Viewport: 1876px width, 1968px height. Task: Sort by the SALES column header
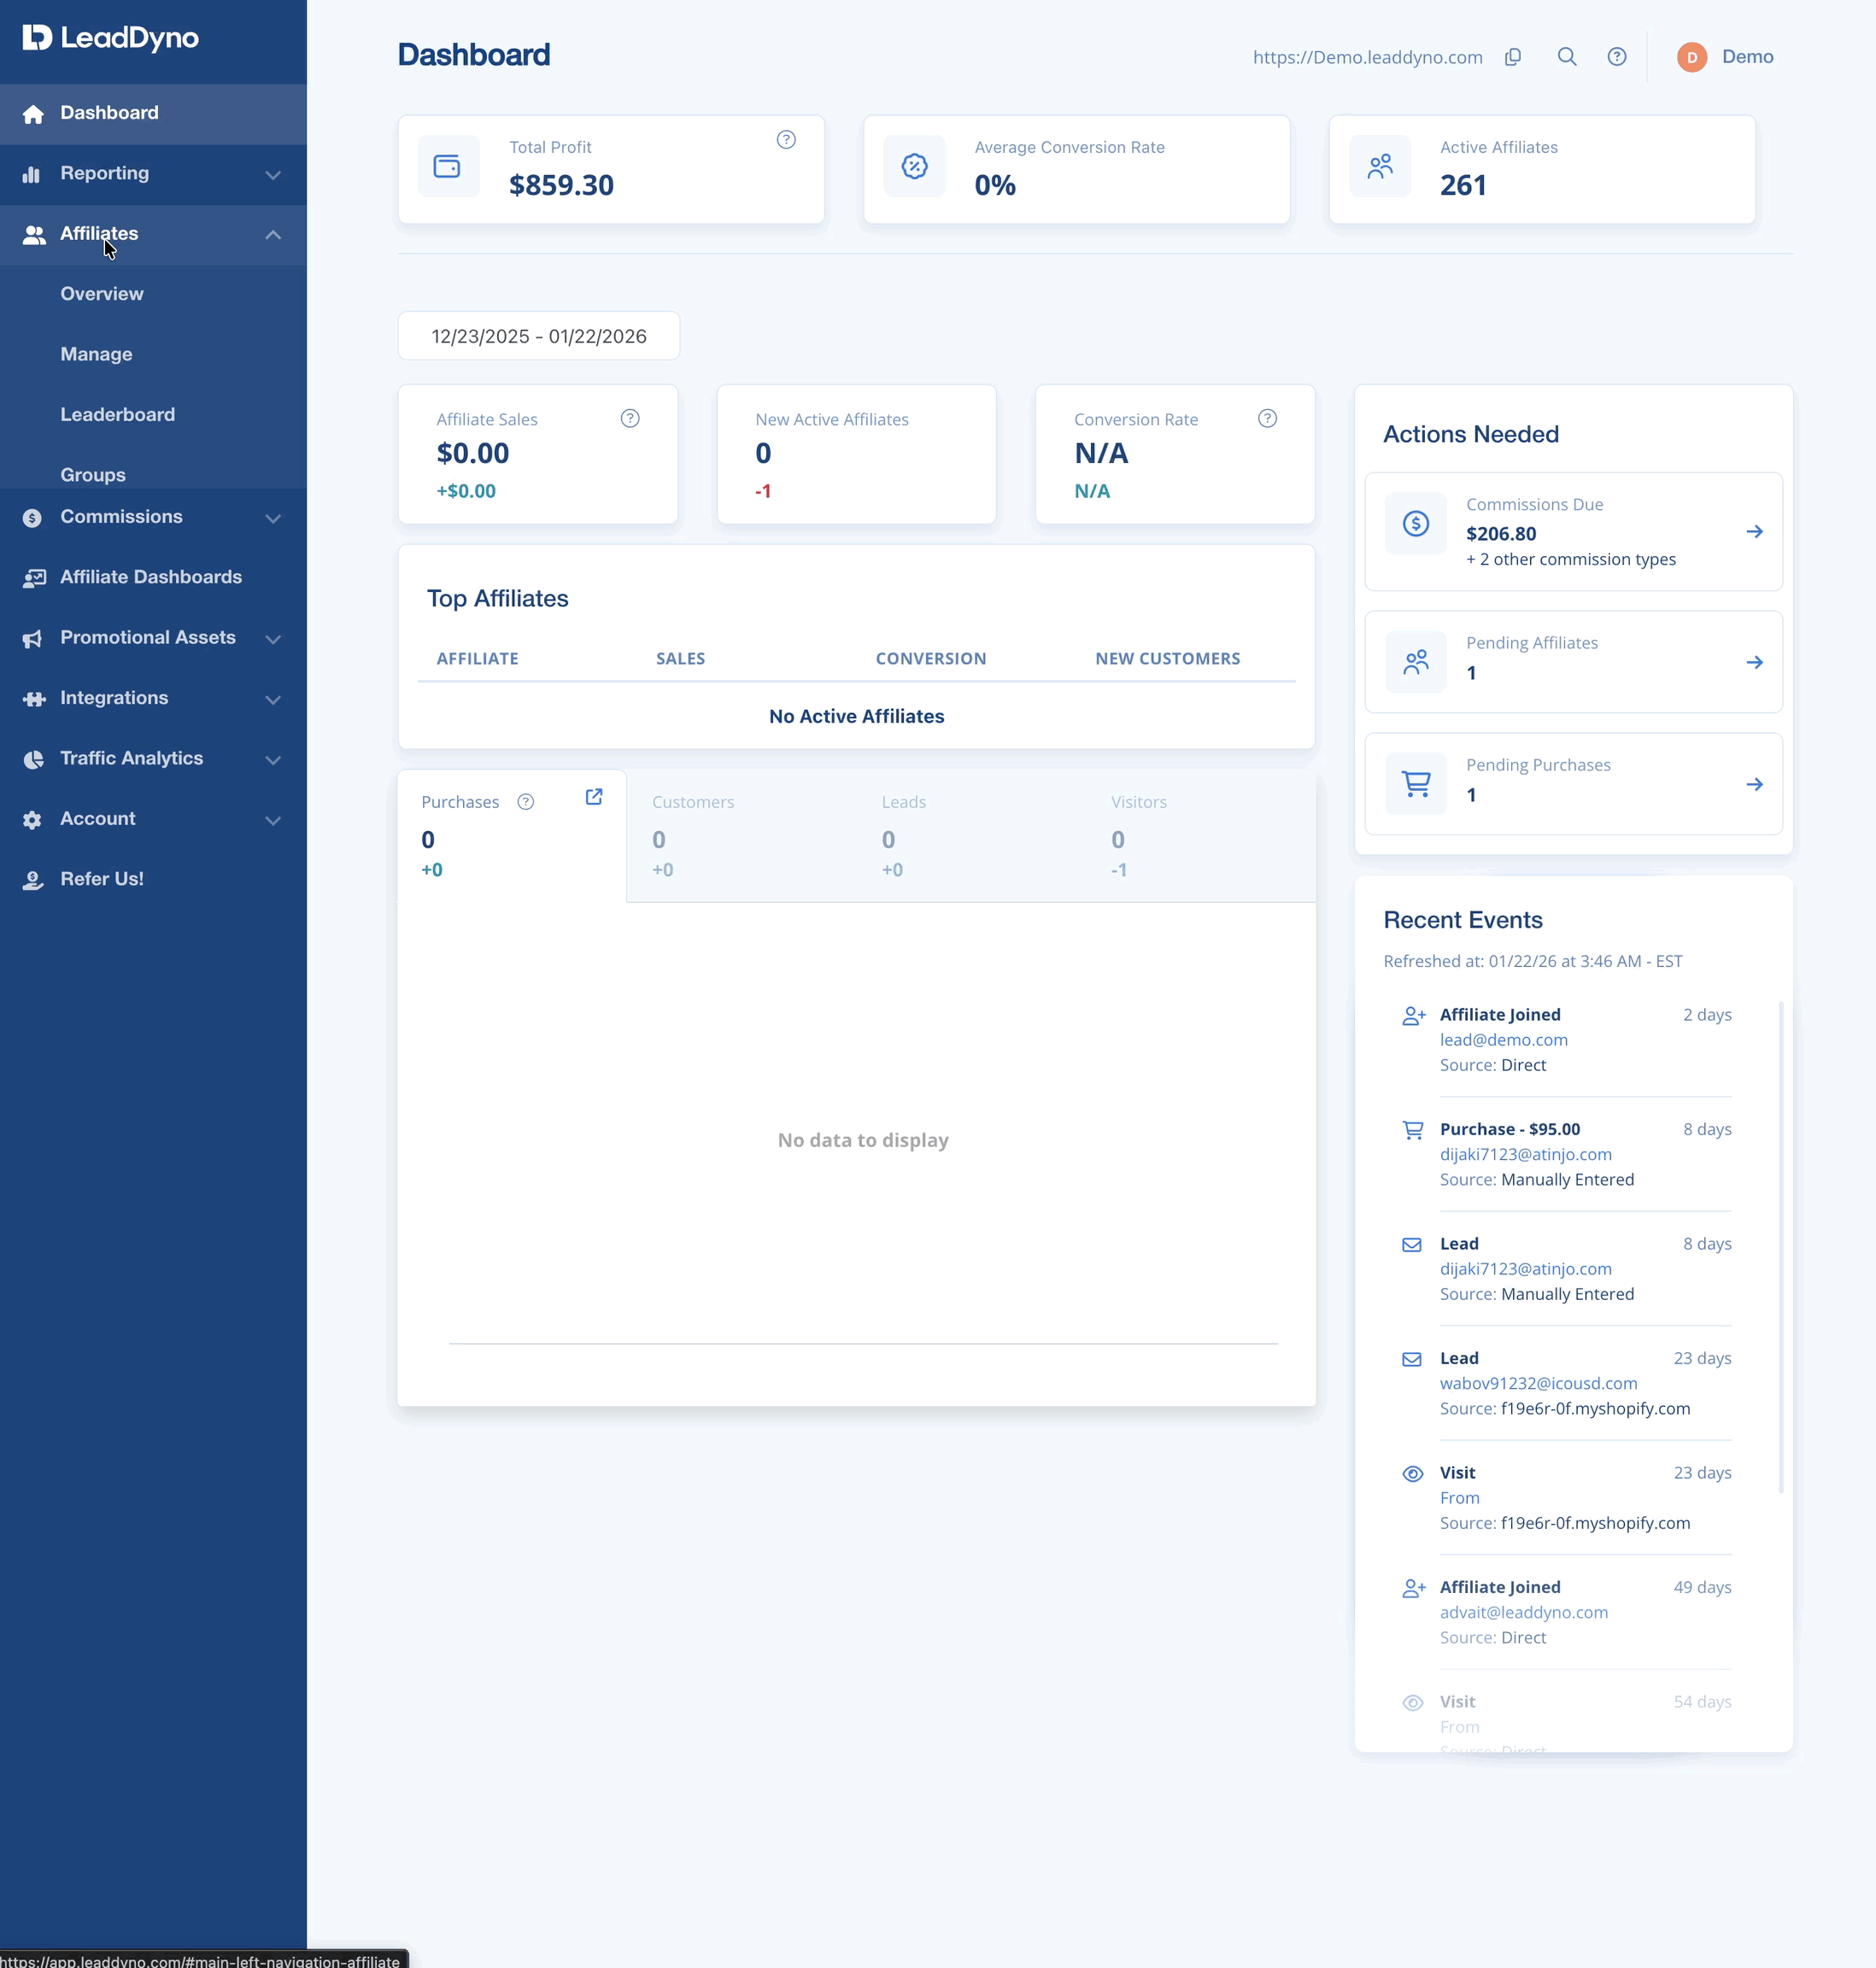click(x=680, y=658)
